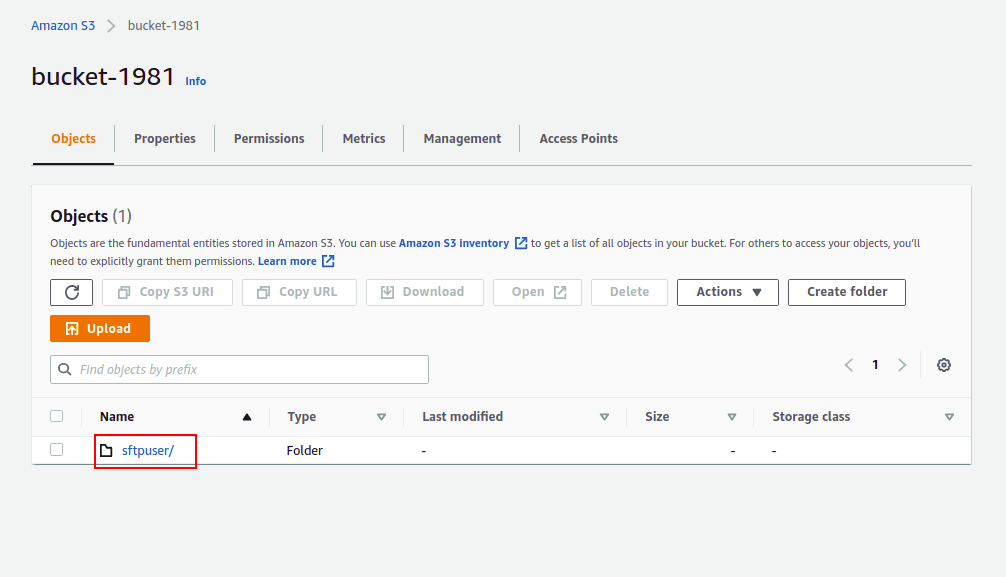
Task: Click the Copy S3 URI button
Action: [x=167, y=292]
